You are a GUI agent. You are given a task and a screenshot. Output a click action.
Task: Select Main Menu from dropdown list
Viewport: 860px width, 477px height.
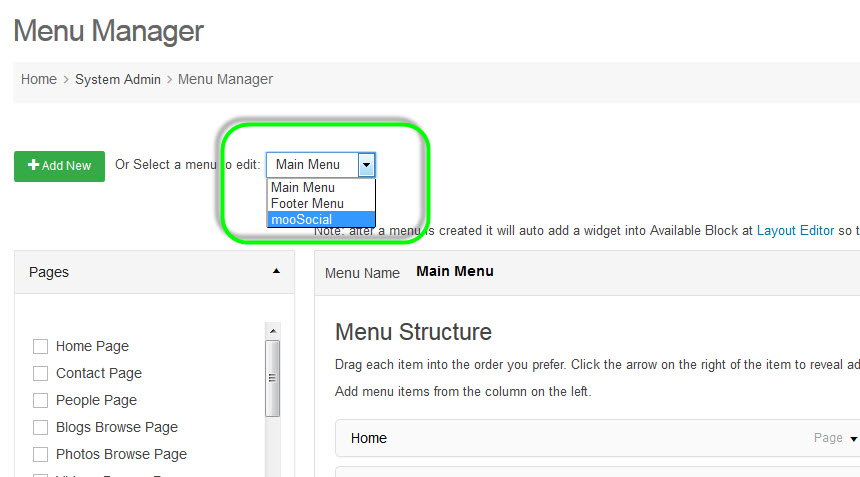[x=303, y=188]
